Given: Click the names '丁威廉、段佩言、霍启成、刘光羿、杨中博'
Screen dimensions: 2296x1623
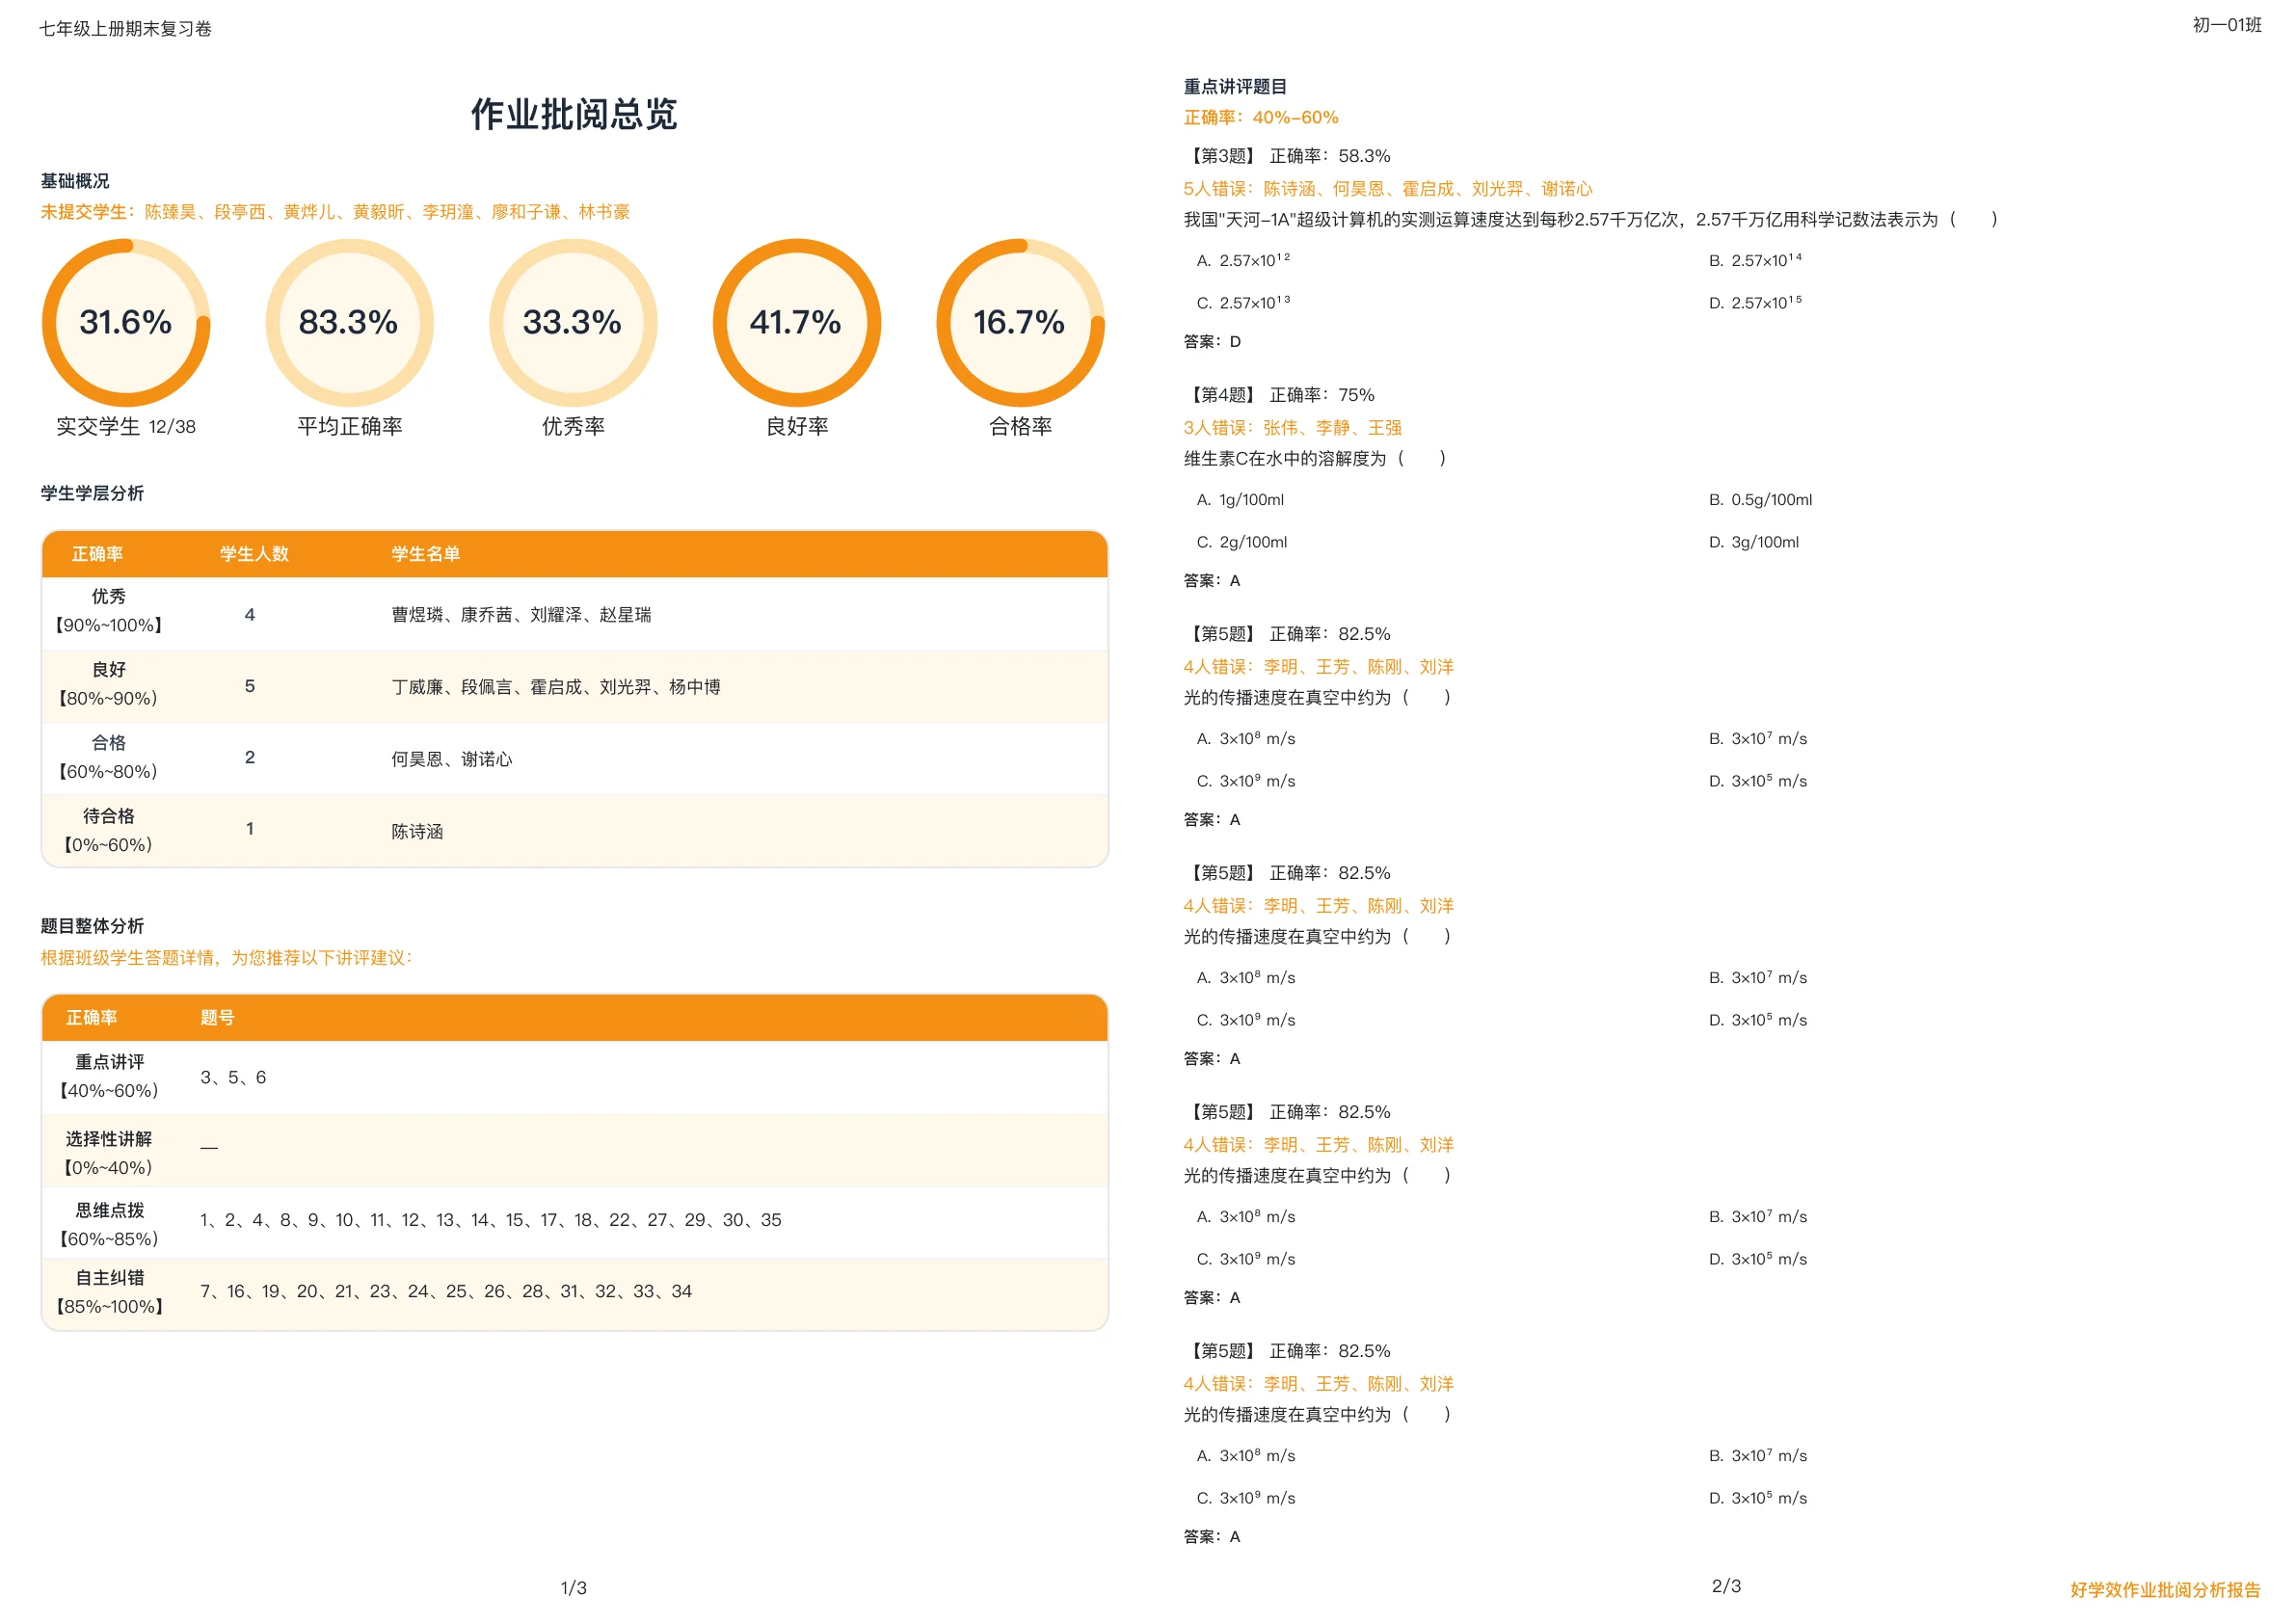Looking at the screenshot, I should 556,687.
